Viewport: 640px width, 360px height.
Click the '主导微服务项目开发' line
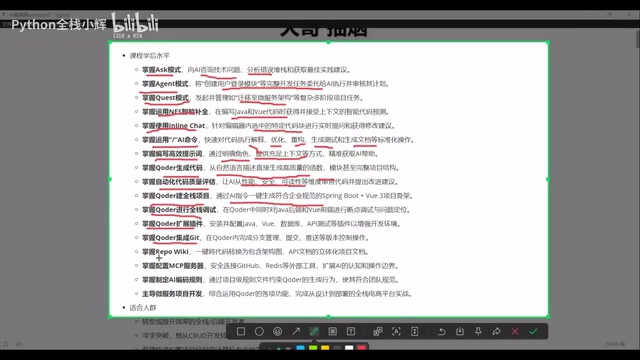[x=278, y=293]
